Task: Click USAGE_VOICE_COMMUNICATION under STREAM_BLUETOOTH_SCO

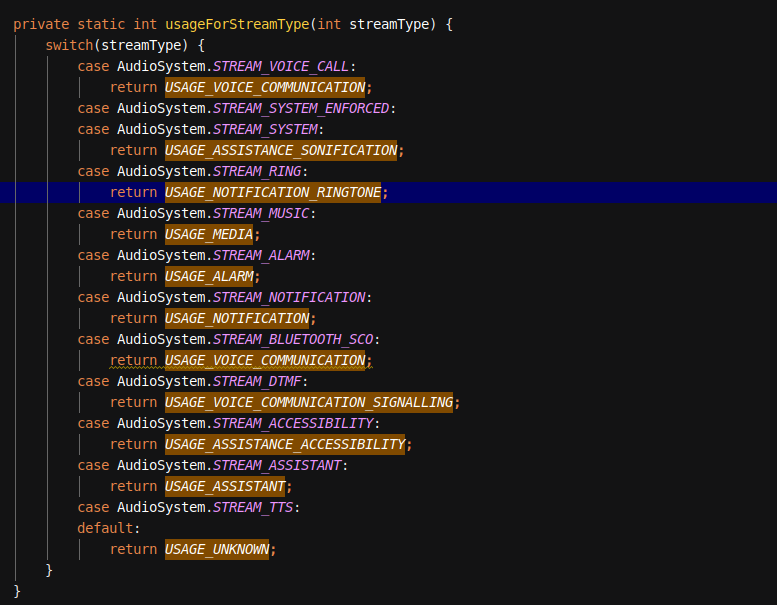Action: point(265,360)
